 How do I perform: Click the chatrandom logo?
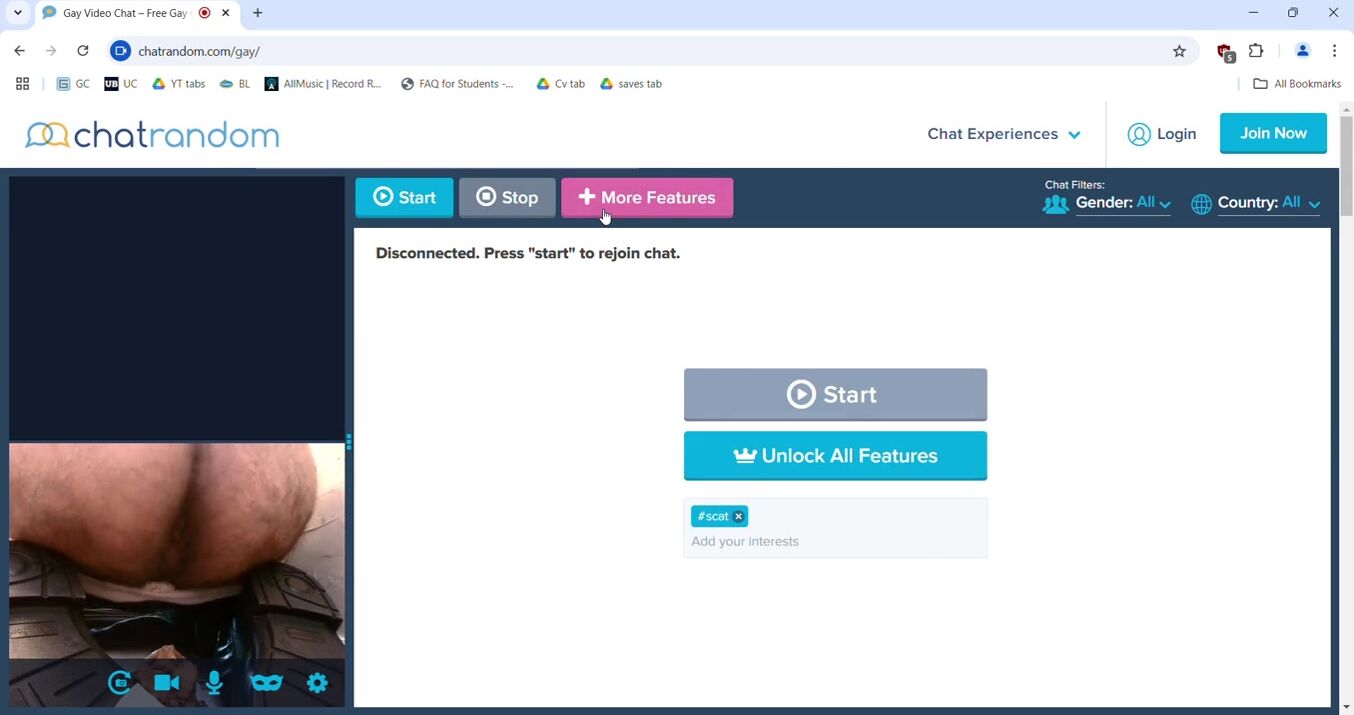click(x=152, y=135)
